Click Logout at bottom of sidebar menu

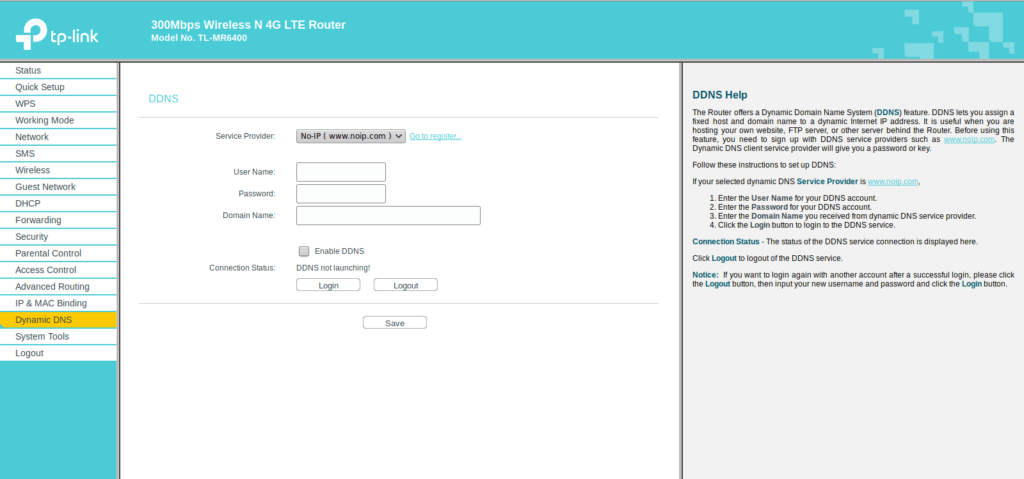point(29,353)
